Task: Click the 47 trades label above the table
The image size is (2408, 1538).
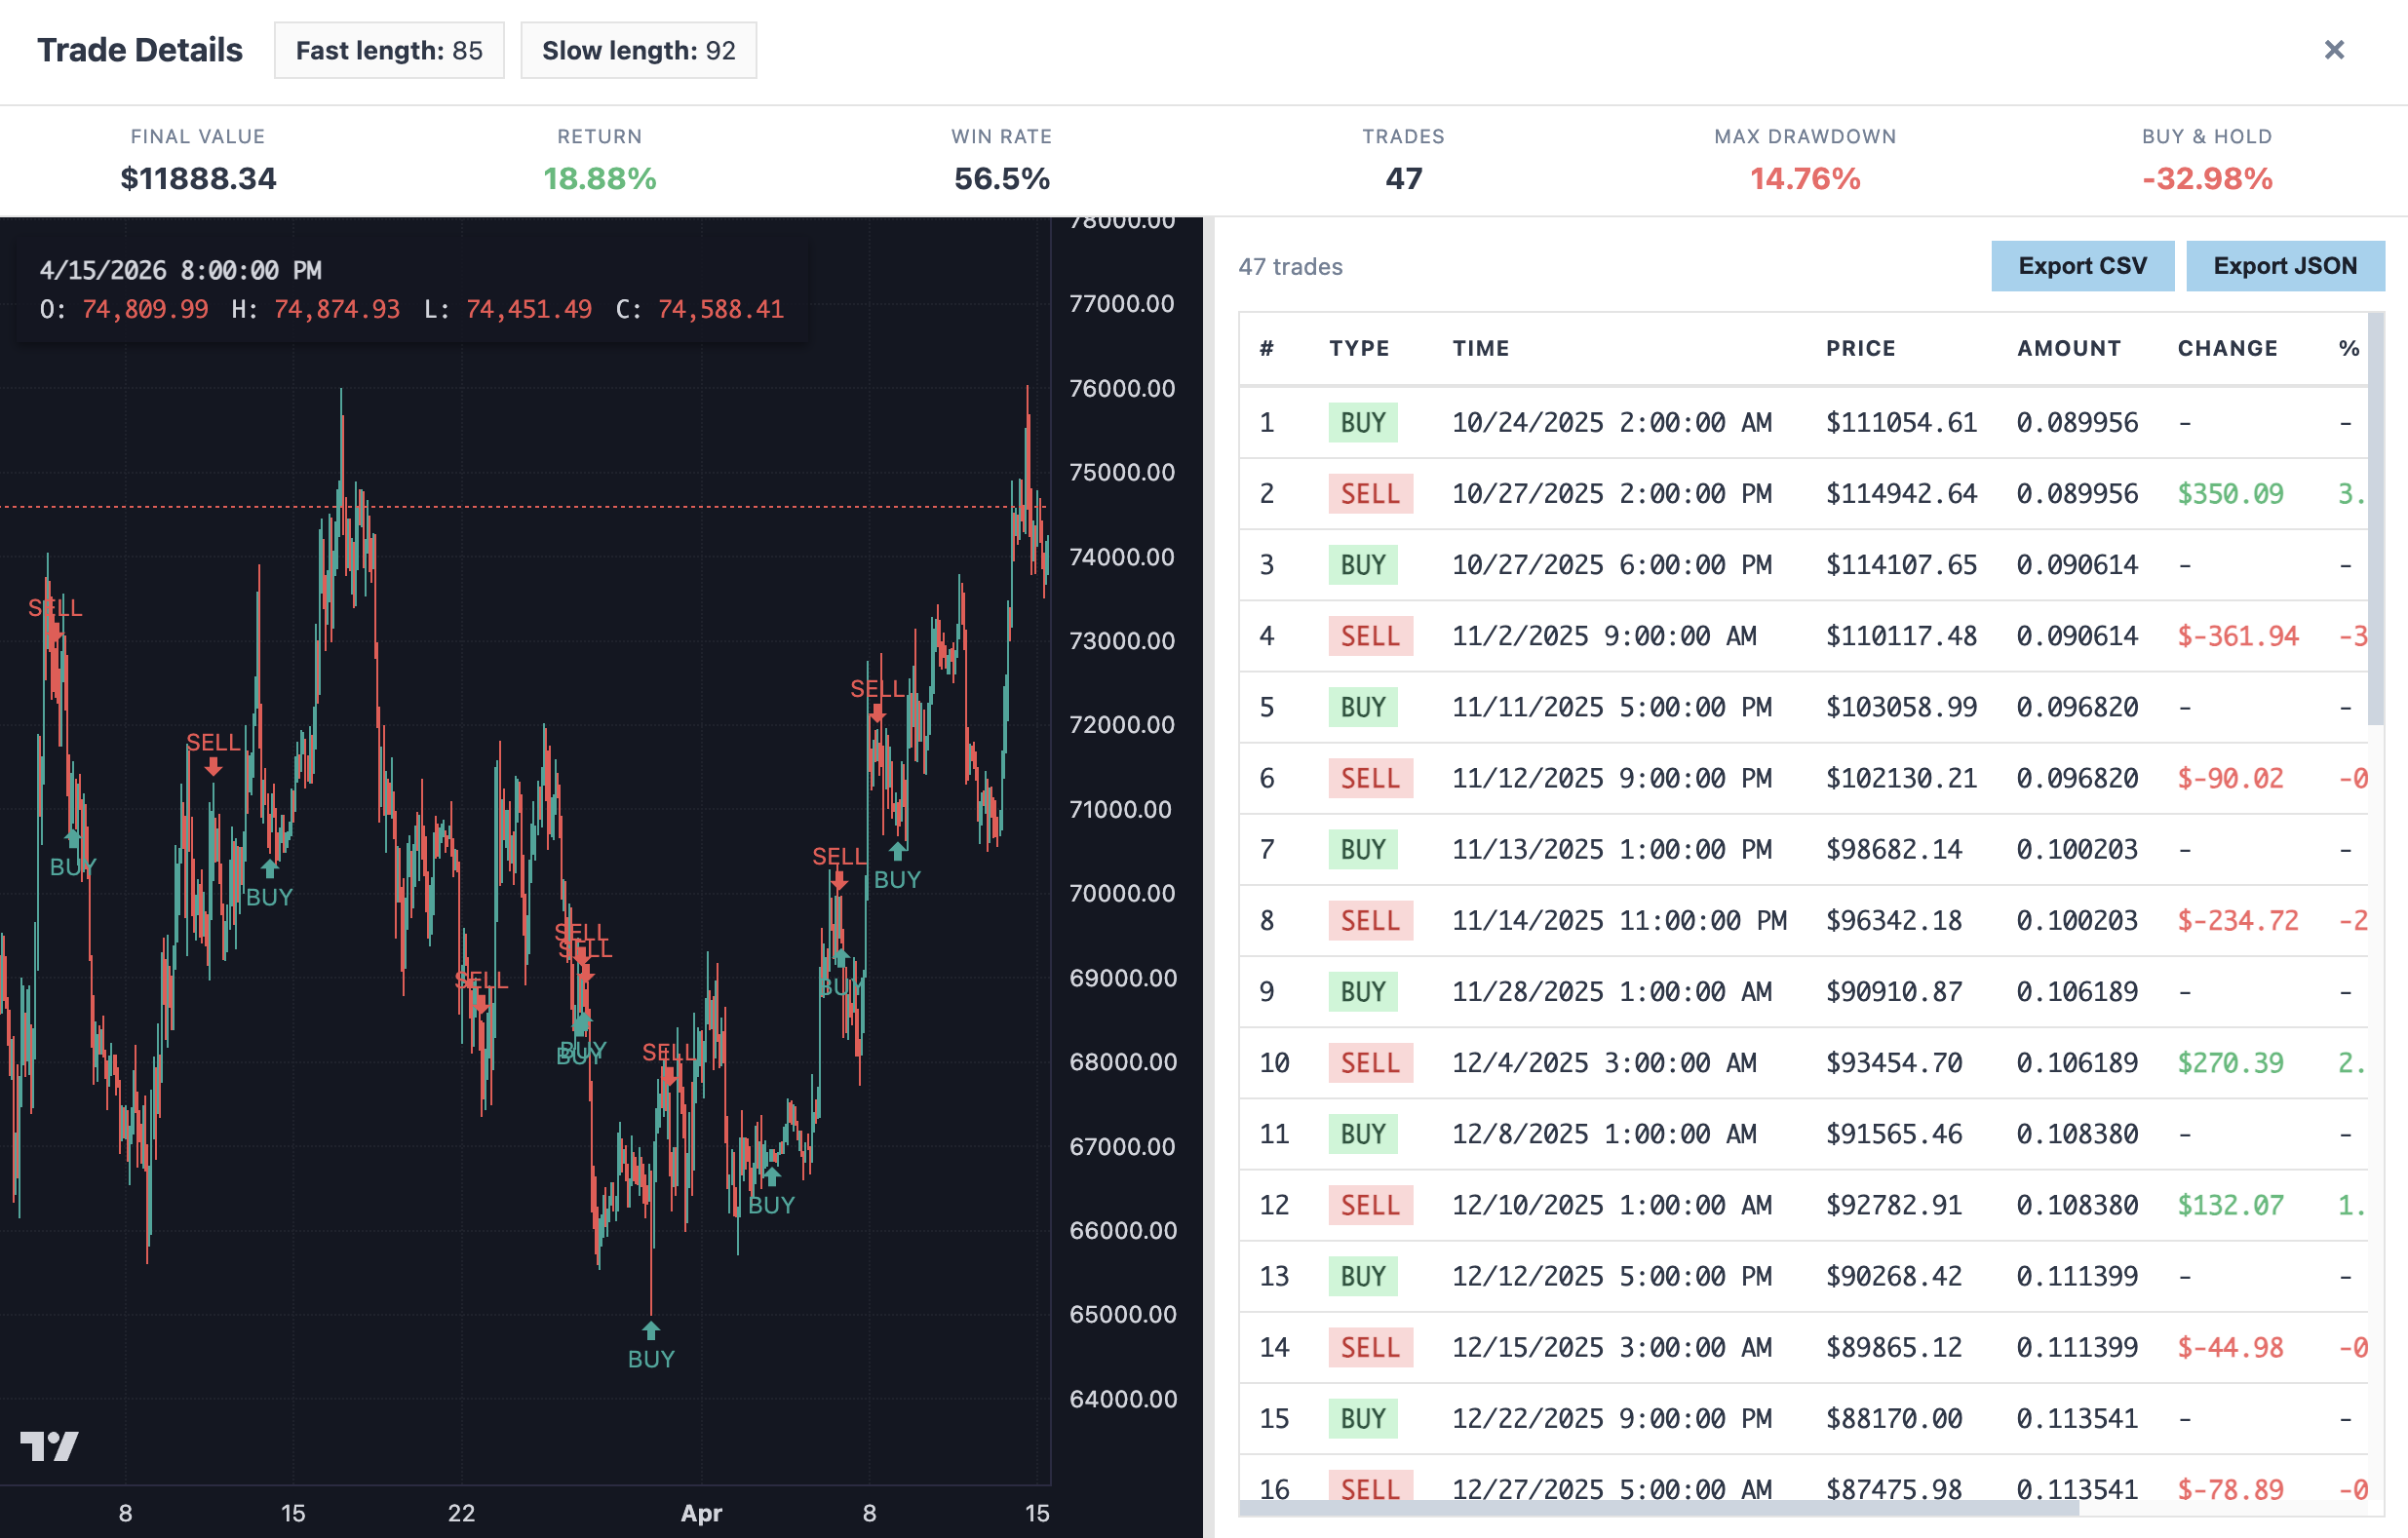Action: (1291, 267)
